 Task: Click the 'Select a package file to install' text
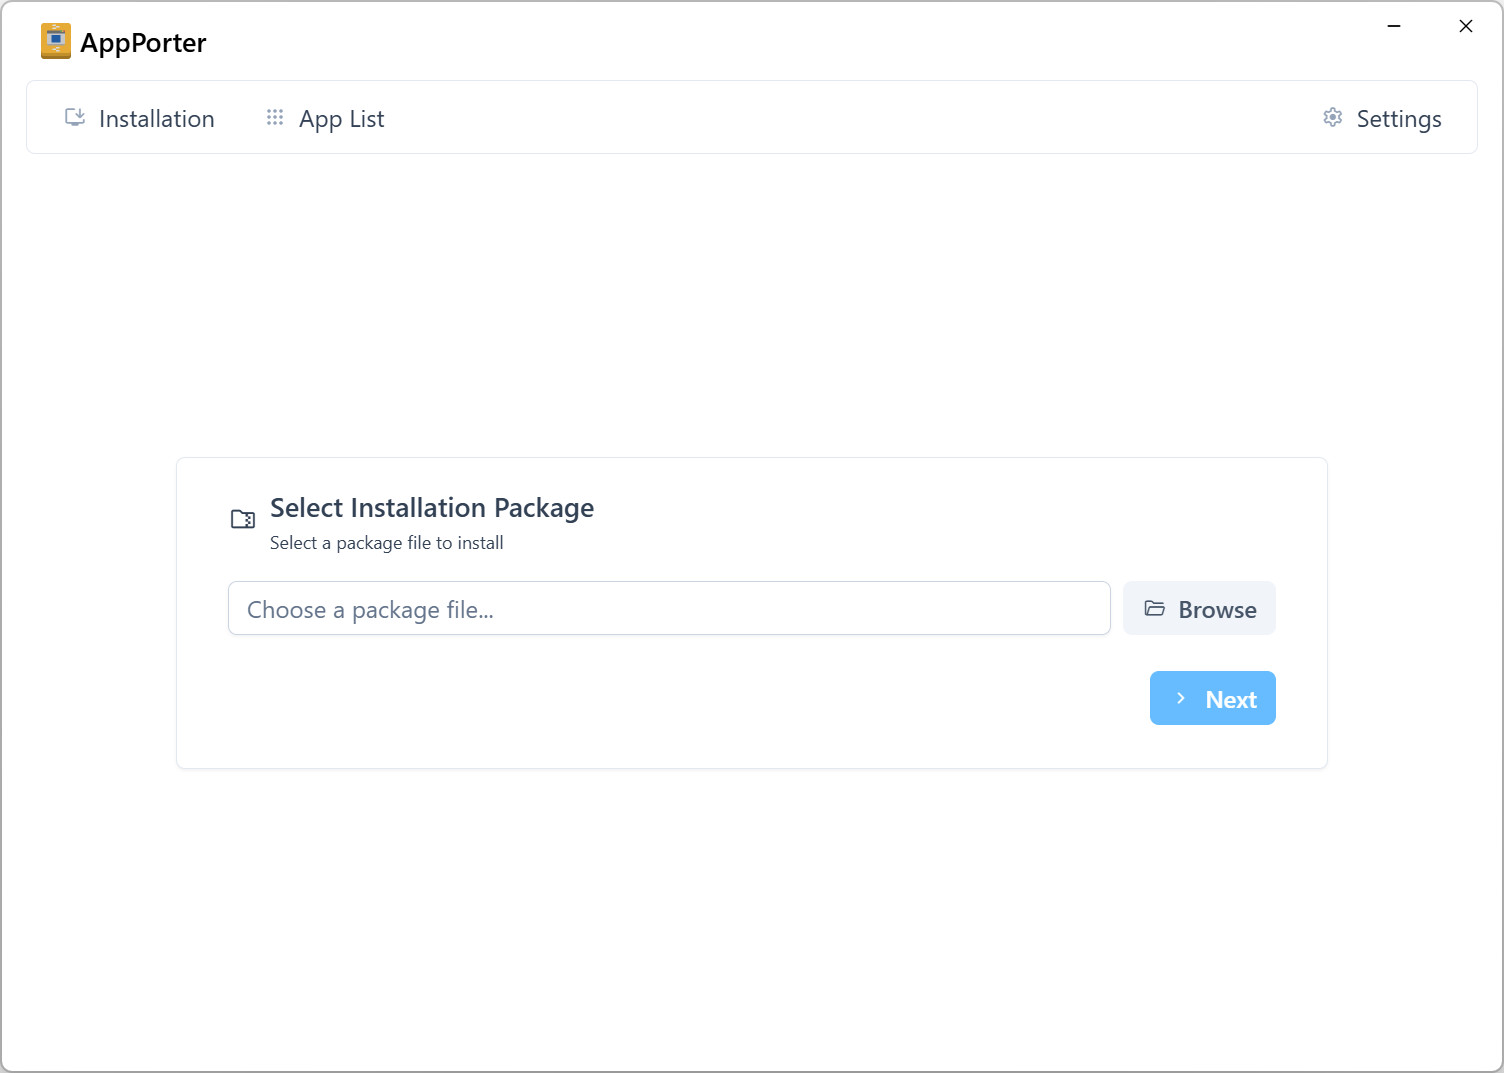(387, 543)
